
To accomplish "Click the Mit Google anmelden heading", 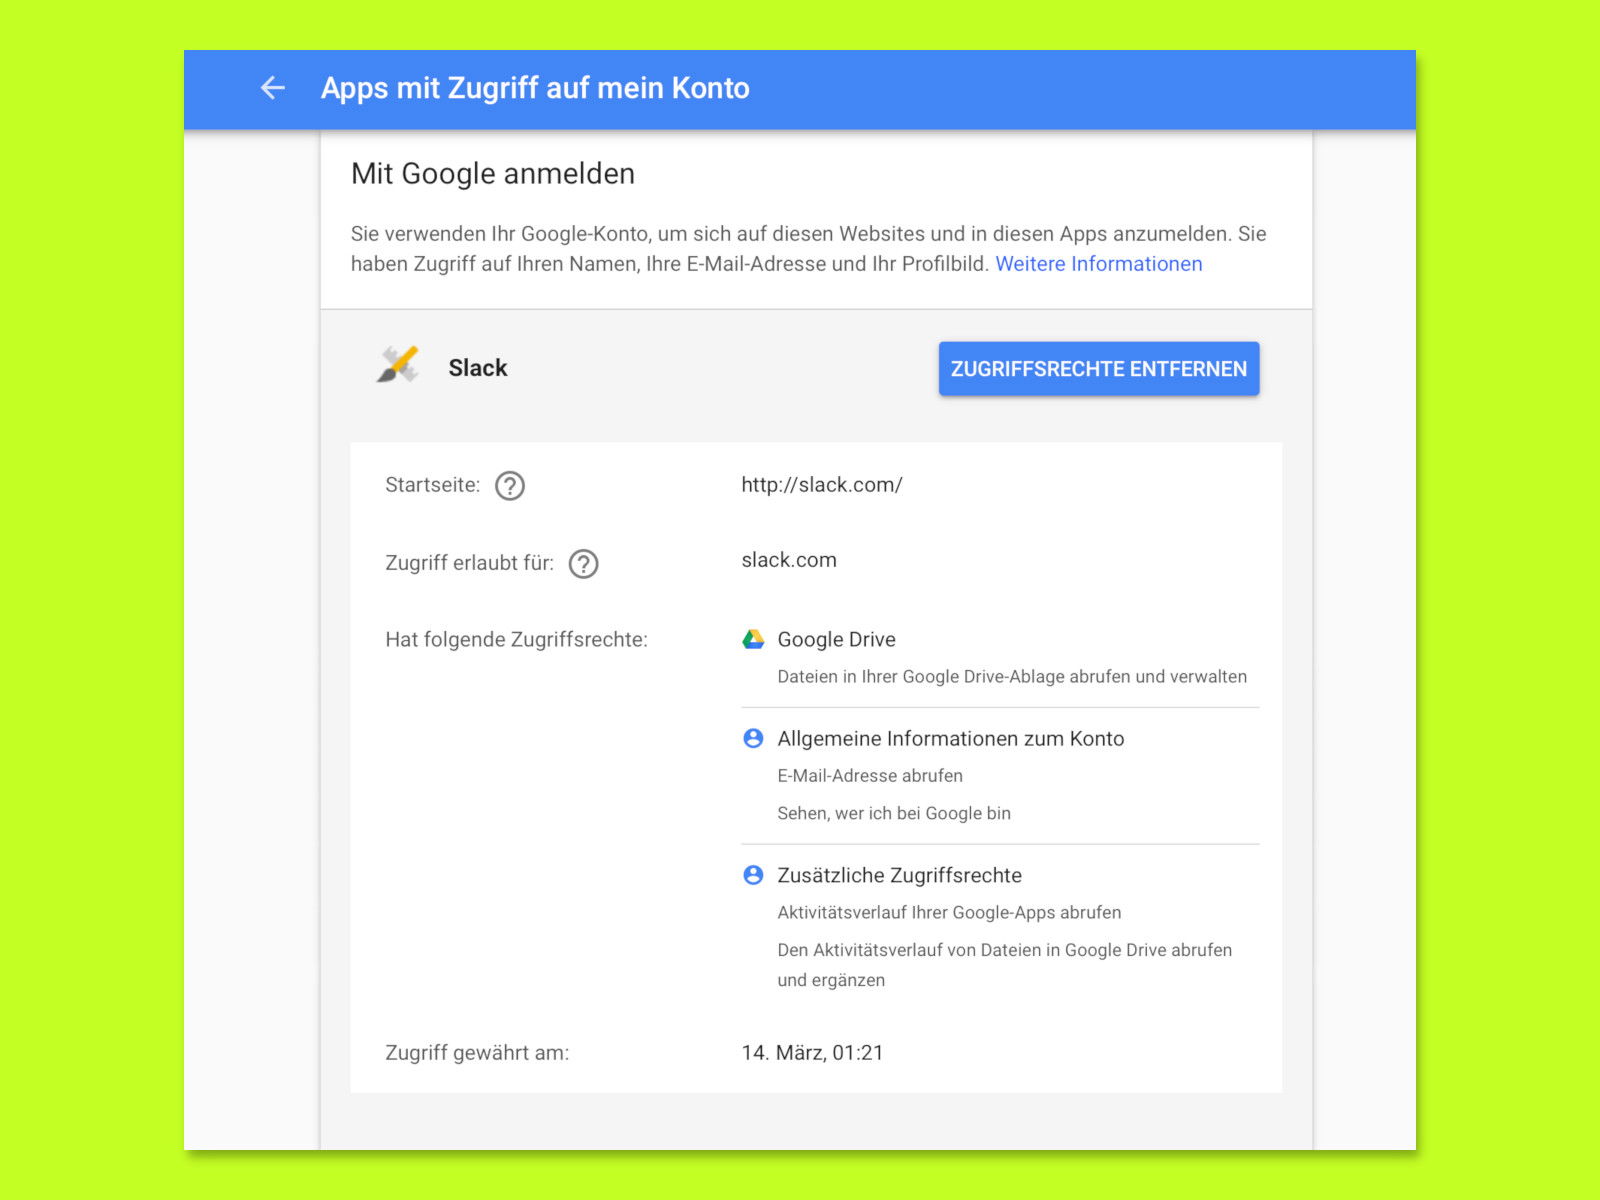I will [x=493, y=174].
